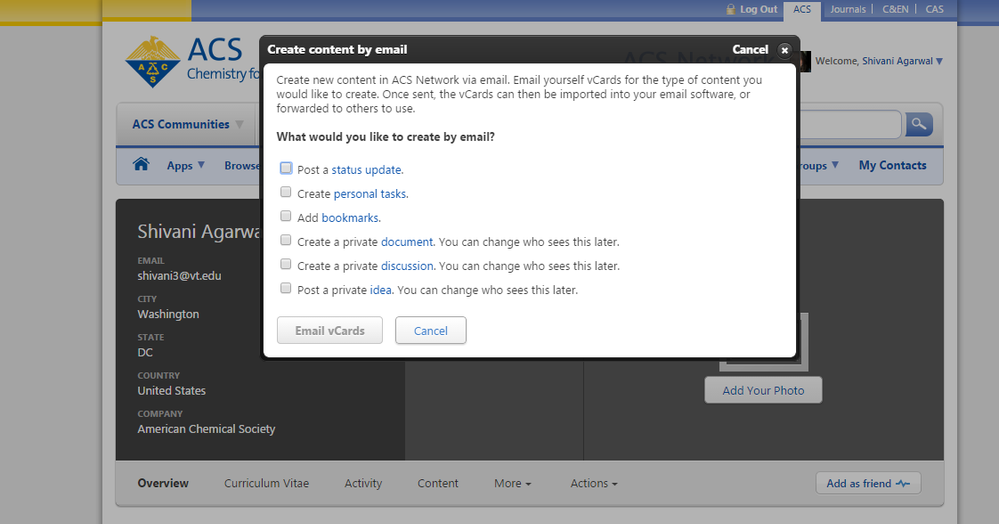Expand the More tab dropdown
The image size is (999, 524).
coord(512,484)
